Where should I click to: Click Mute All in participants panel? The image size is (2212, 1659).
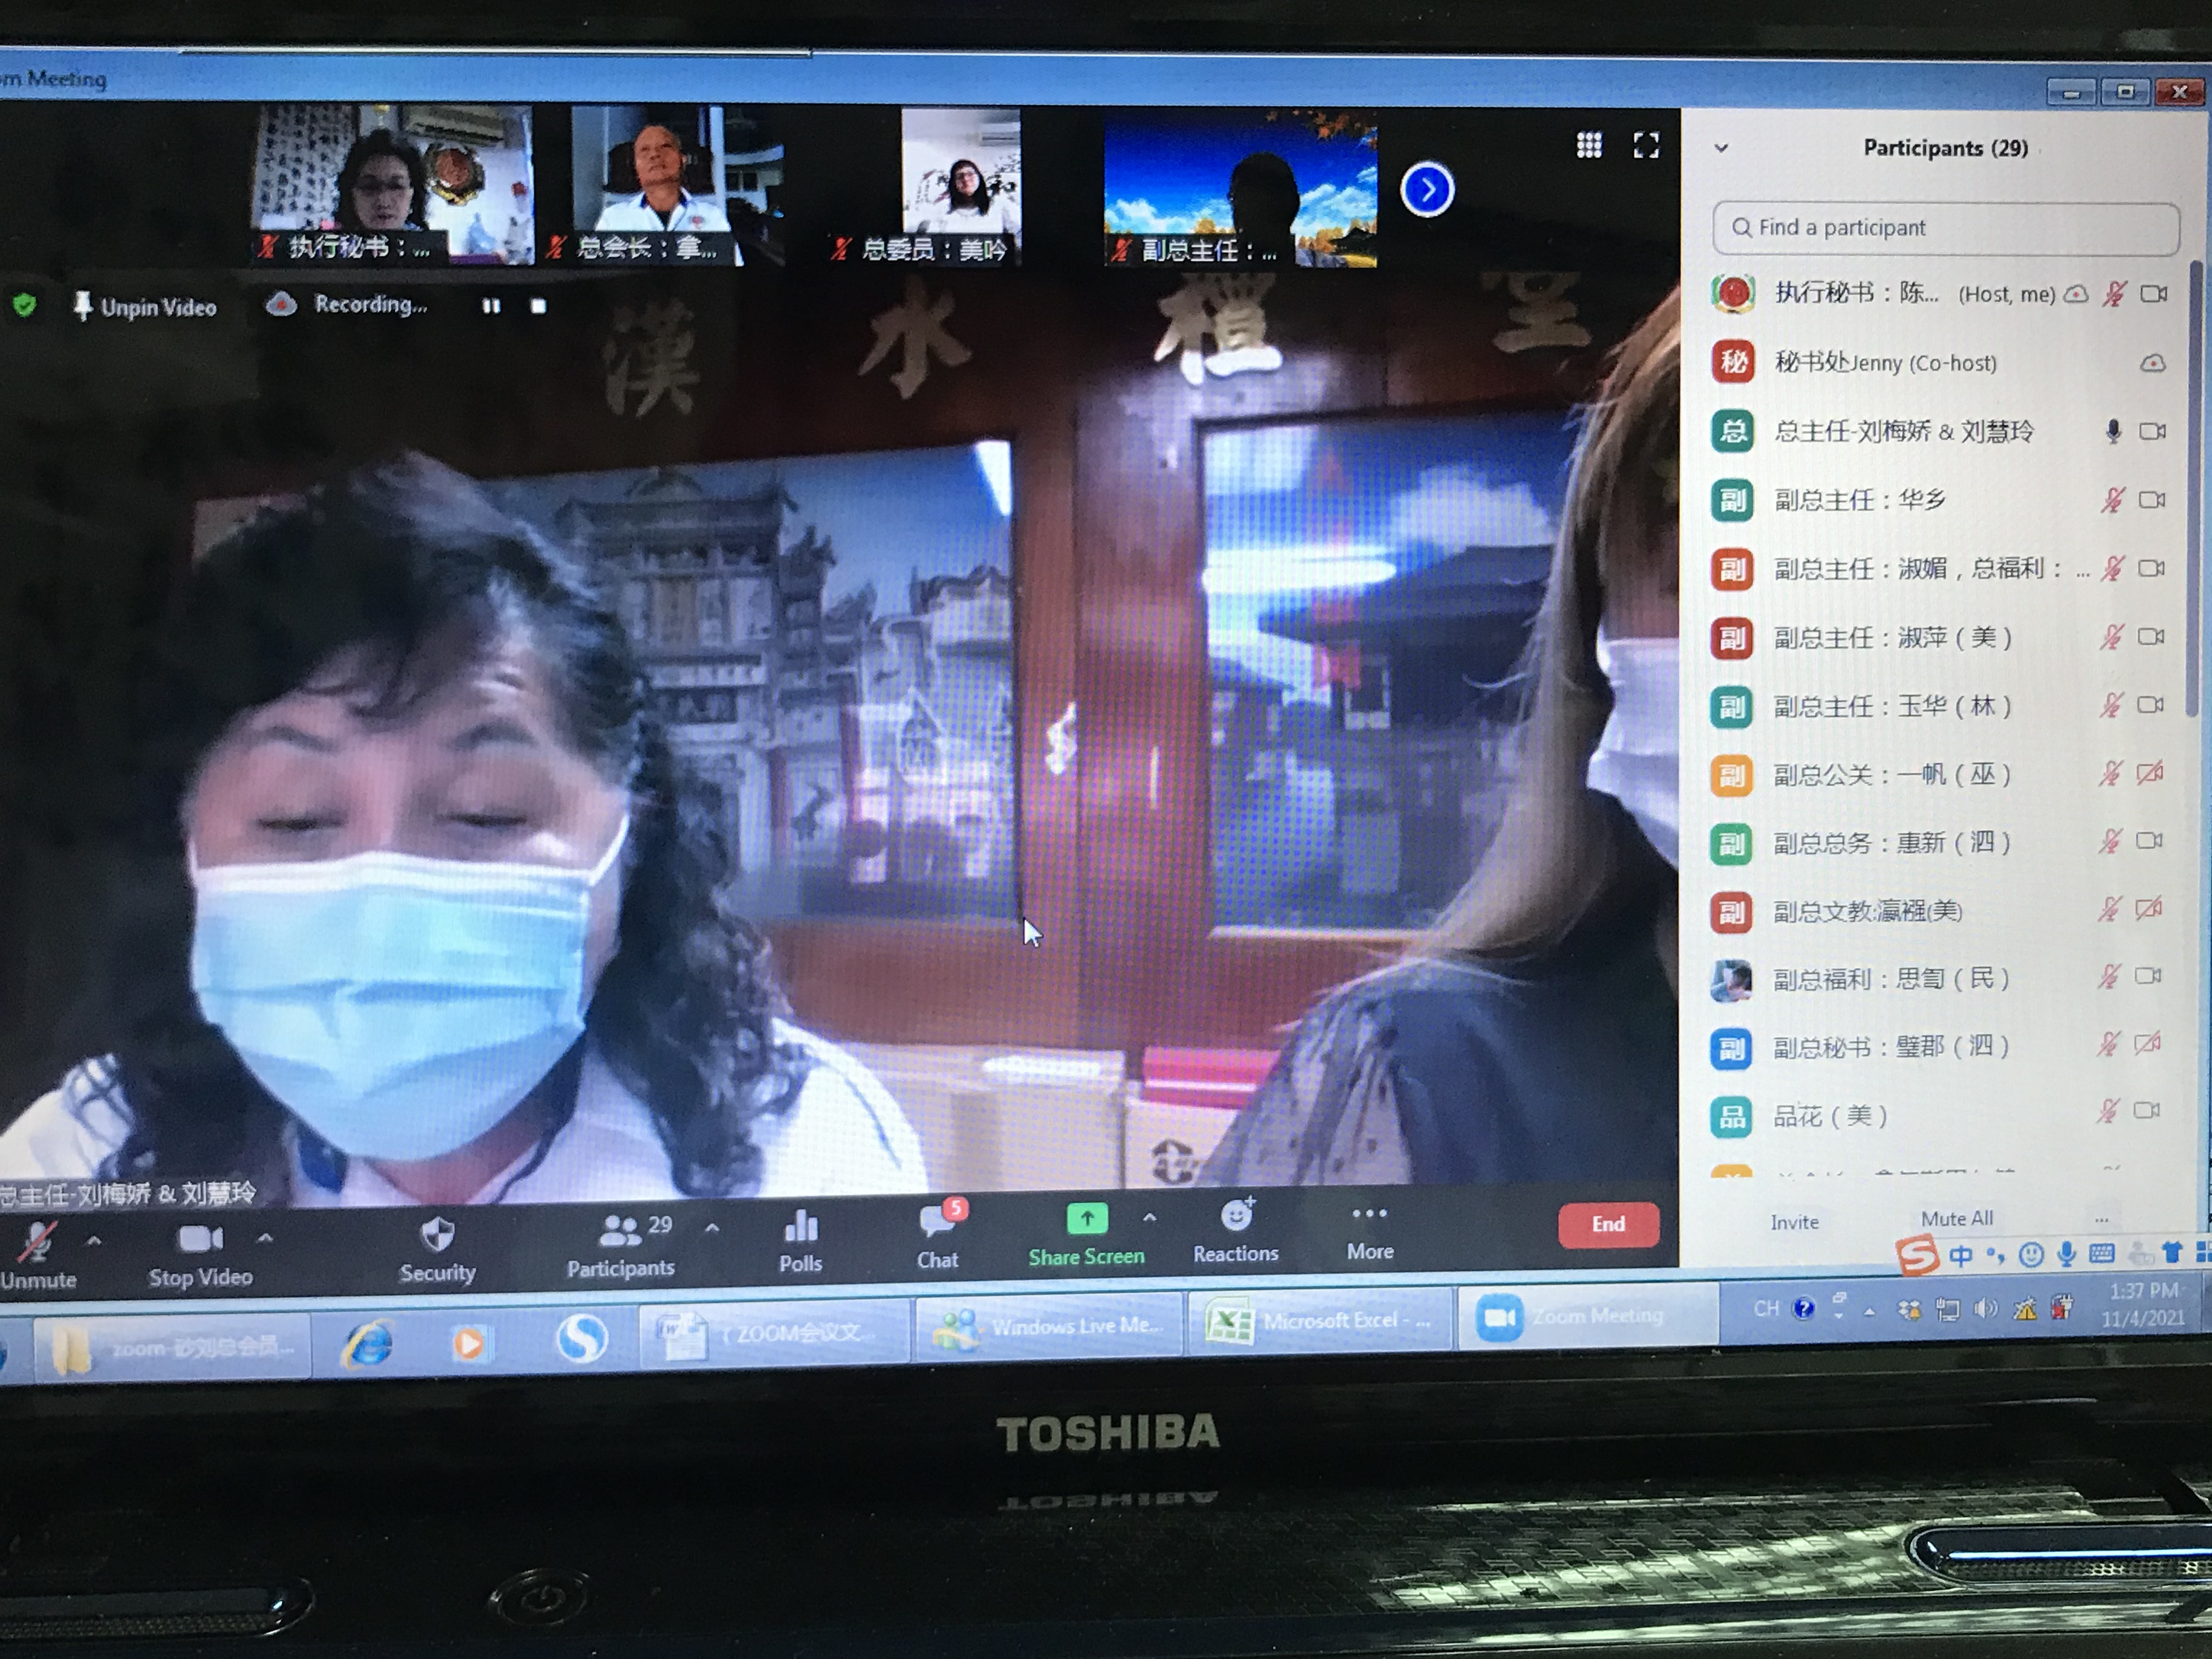click(x=1956, y=1218)
